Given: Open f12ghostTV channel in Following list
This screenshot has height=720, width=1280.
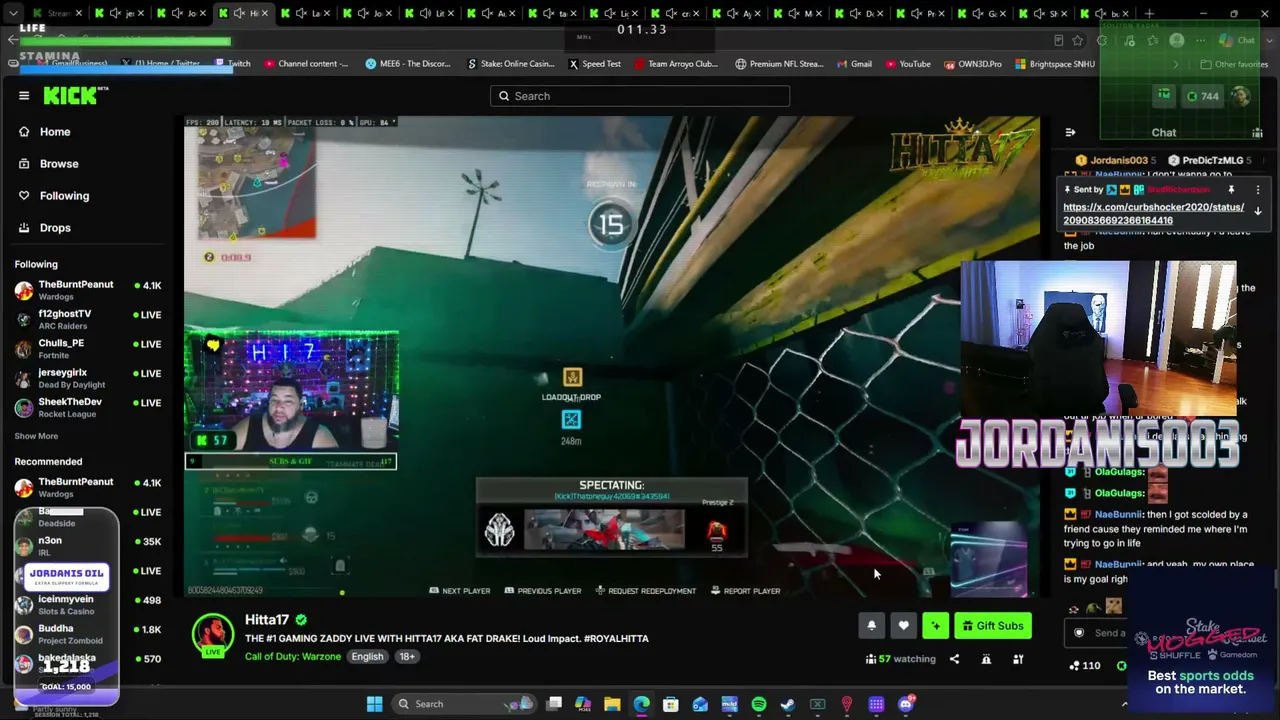Looking at the screenshot, I should pos(88,319).
